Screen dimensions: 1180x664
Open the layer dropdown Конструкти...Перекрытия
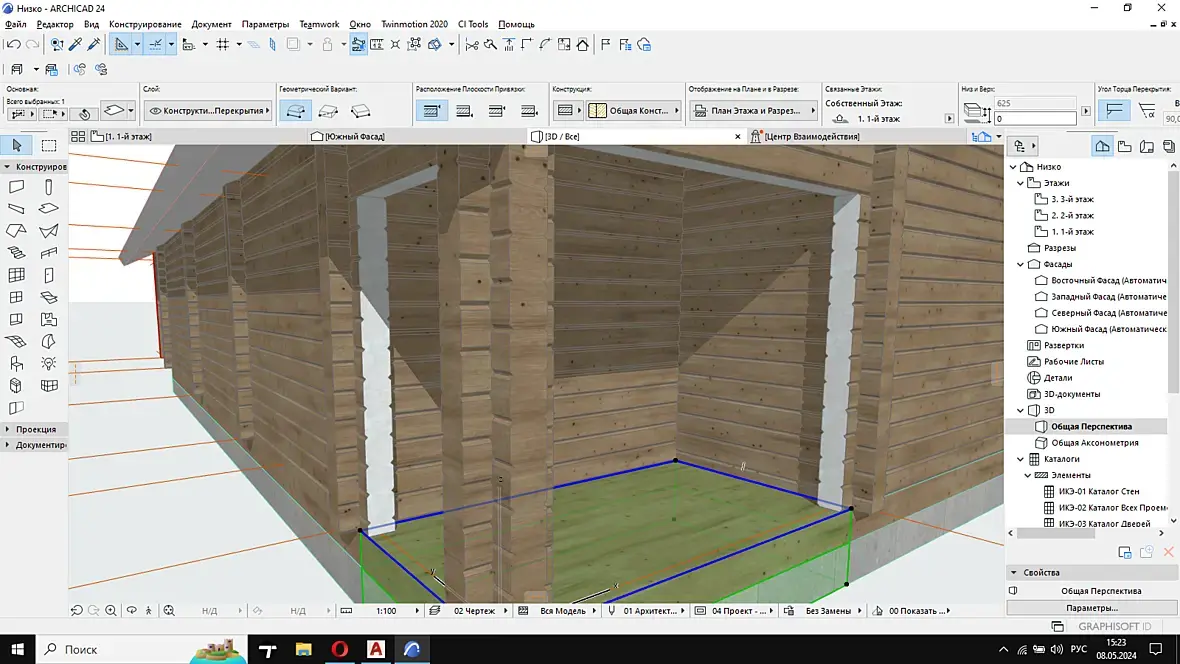click(207, 110)
